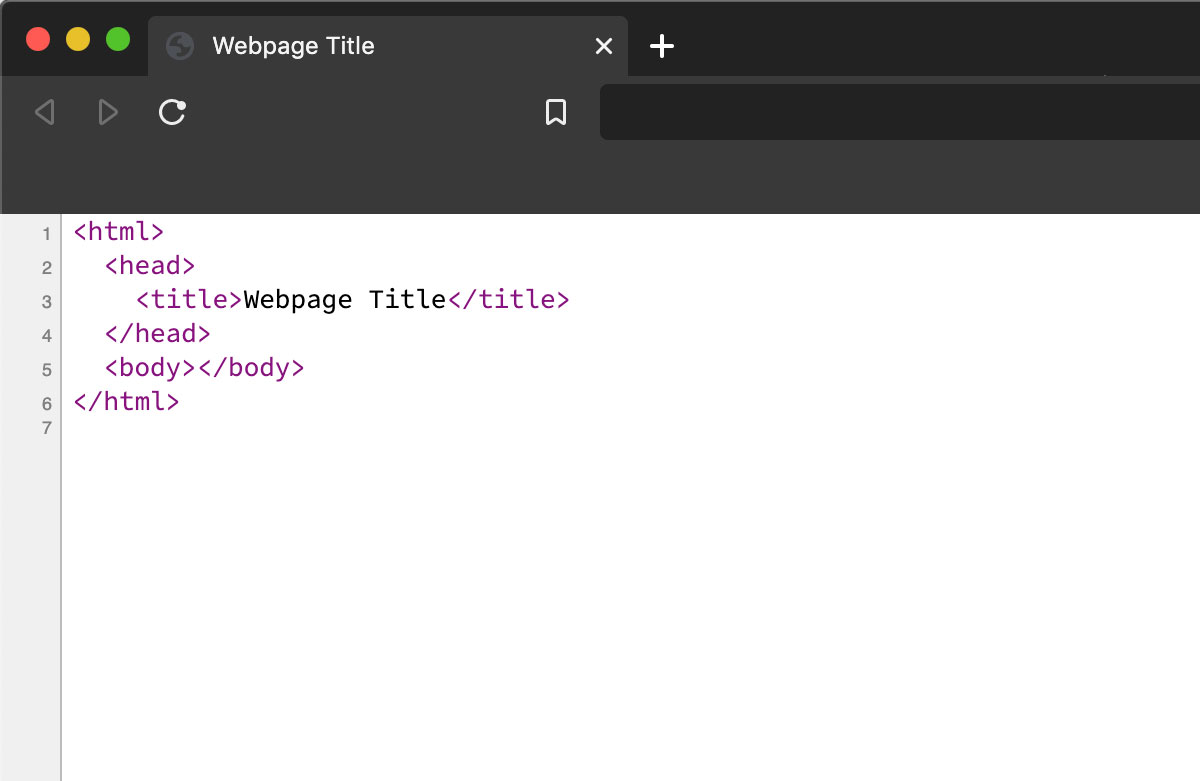Bookmark this page with the bookmark icon
The height and width of the screenshot is (781, 1200).
click(x=556, y=112)
